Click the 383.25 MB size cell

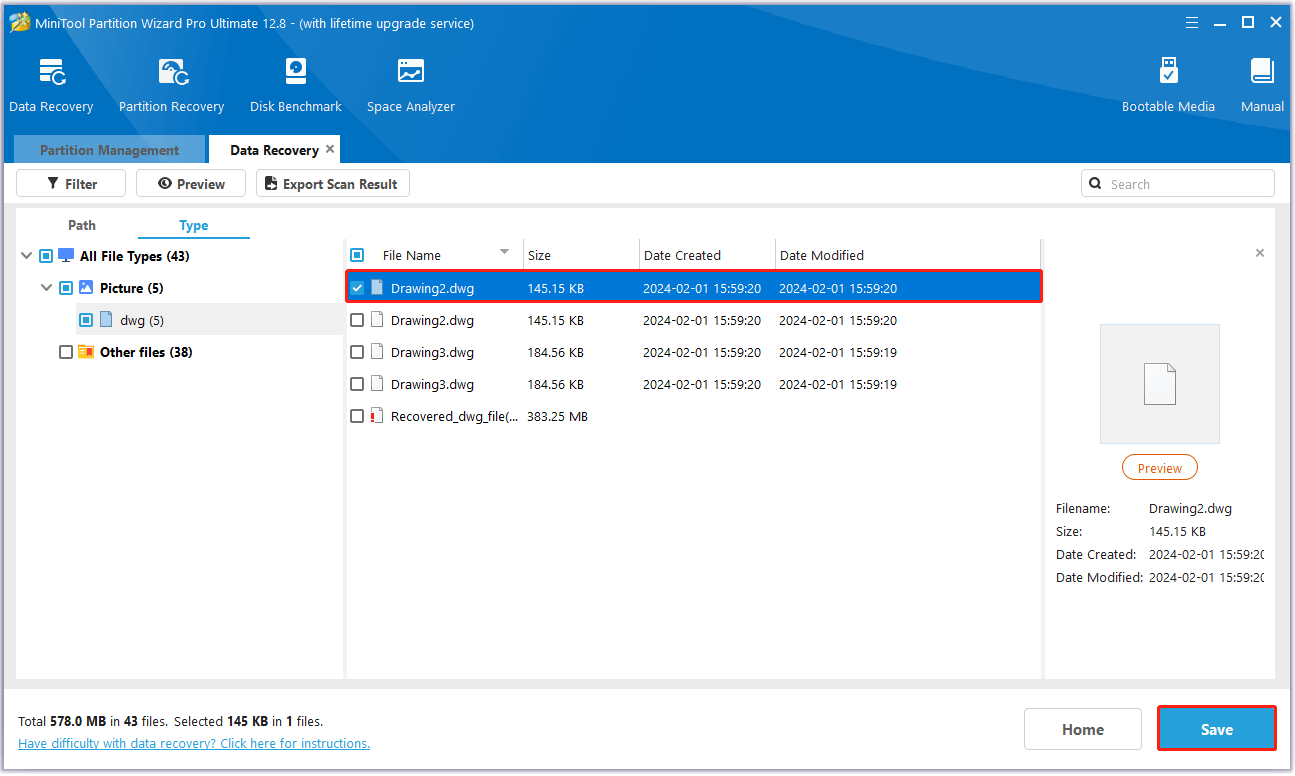(557, 416)
